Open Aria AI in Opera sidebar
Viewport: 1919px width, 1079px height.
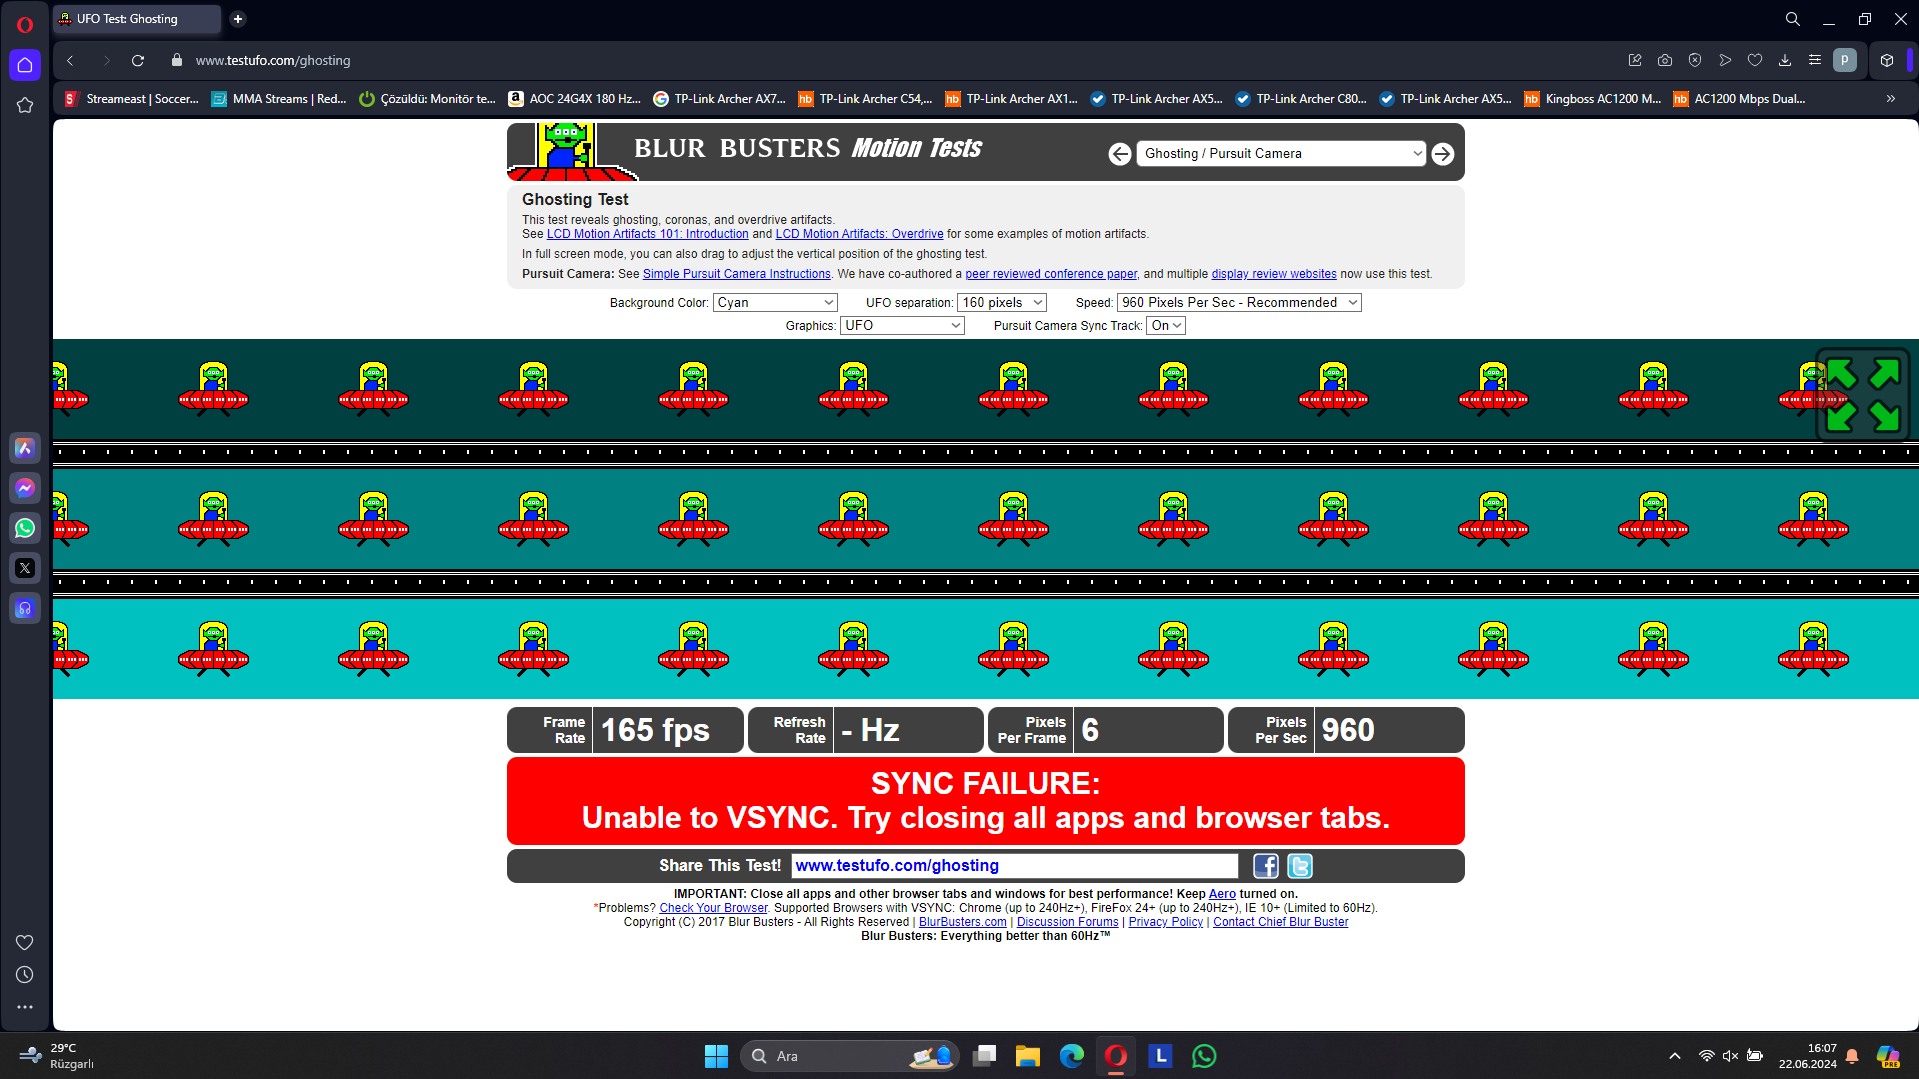click(25, 448)
